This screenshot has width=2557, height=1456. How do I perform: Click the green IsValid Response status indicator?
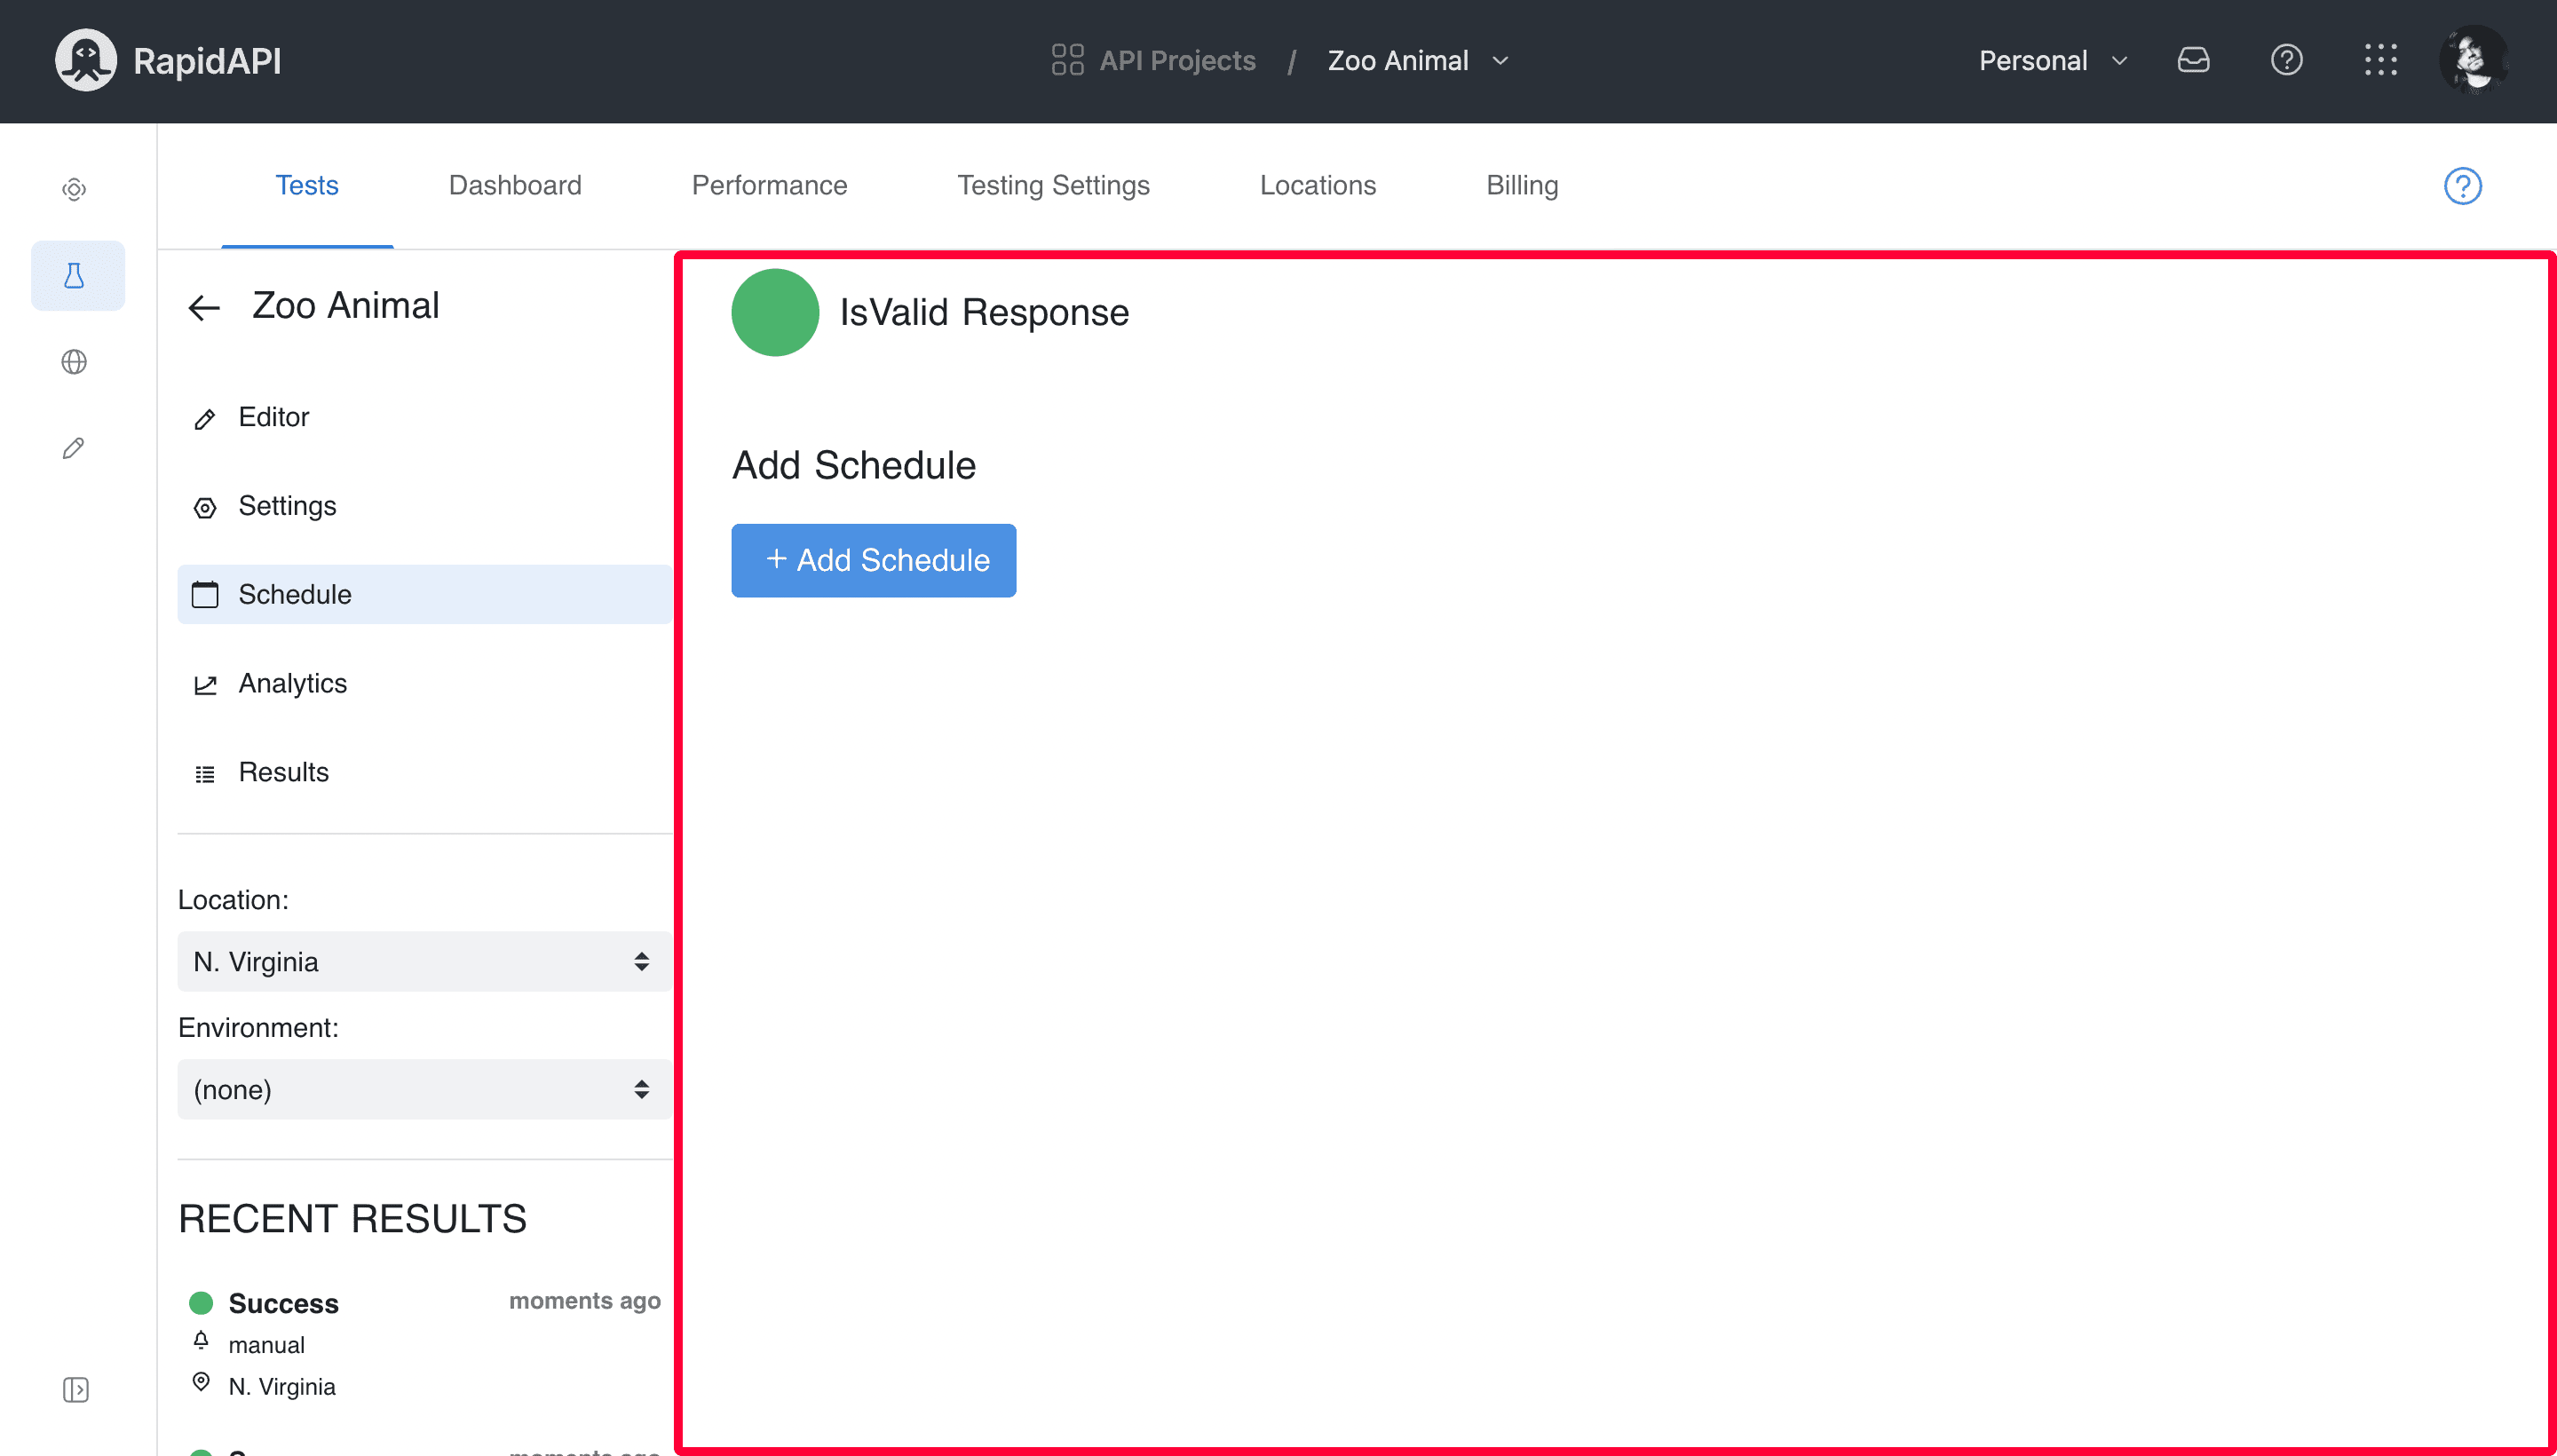(x=774, y=311)
